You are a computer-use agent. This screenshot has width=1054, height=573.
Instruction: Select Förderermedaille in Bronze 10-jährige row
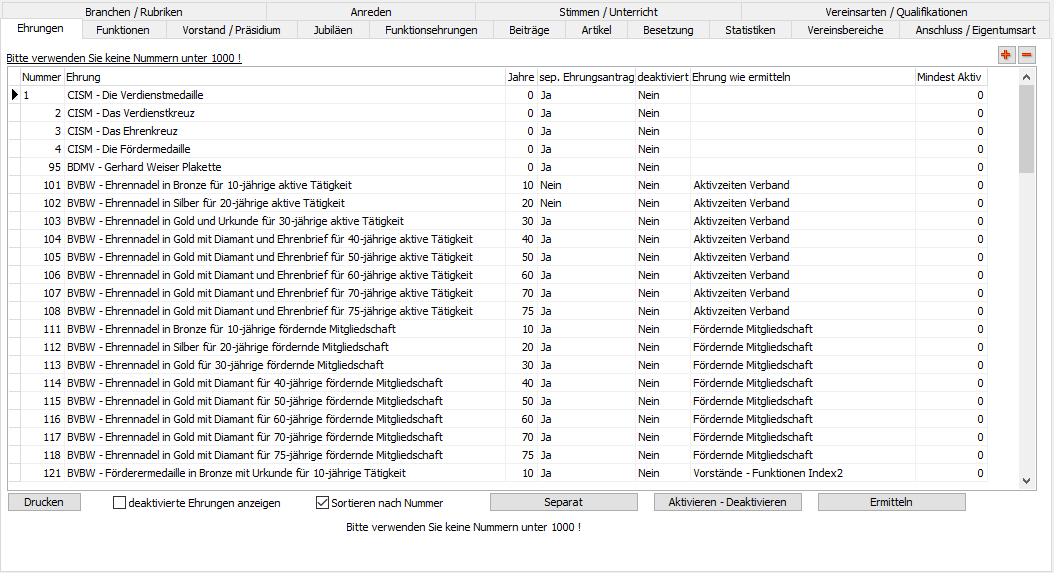point(497,473)
